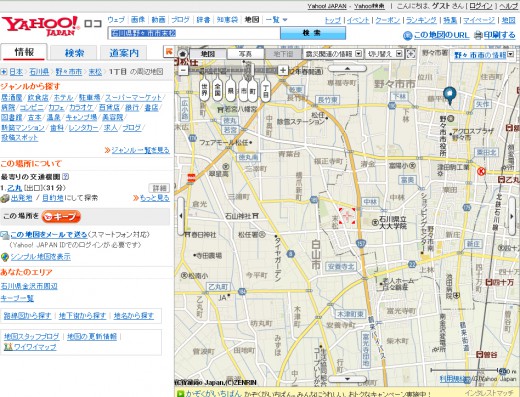
Task: Open the 地図スタッフブログ link
Action: click(32, 337)
